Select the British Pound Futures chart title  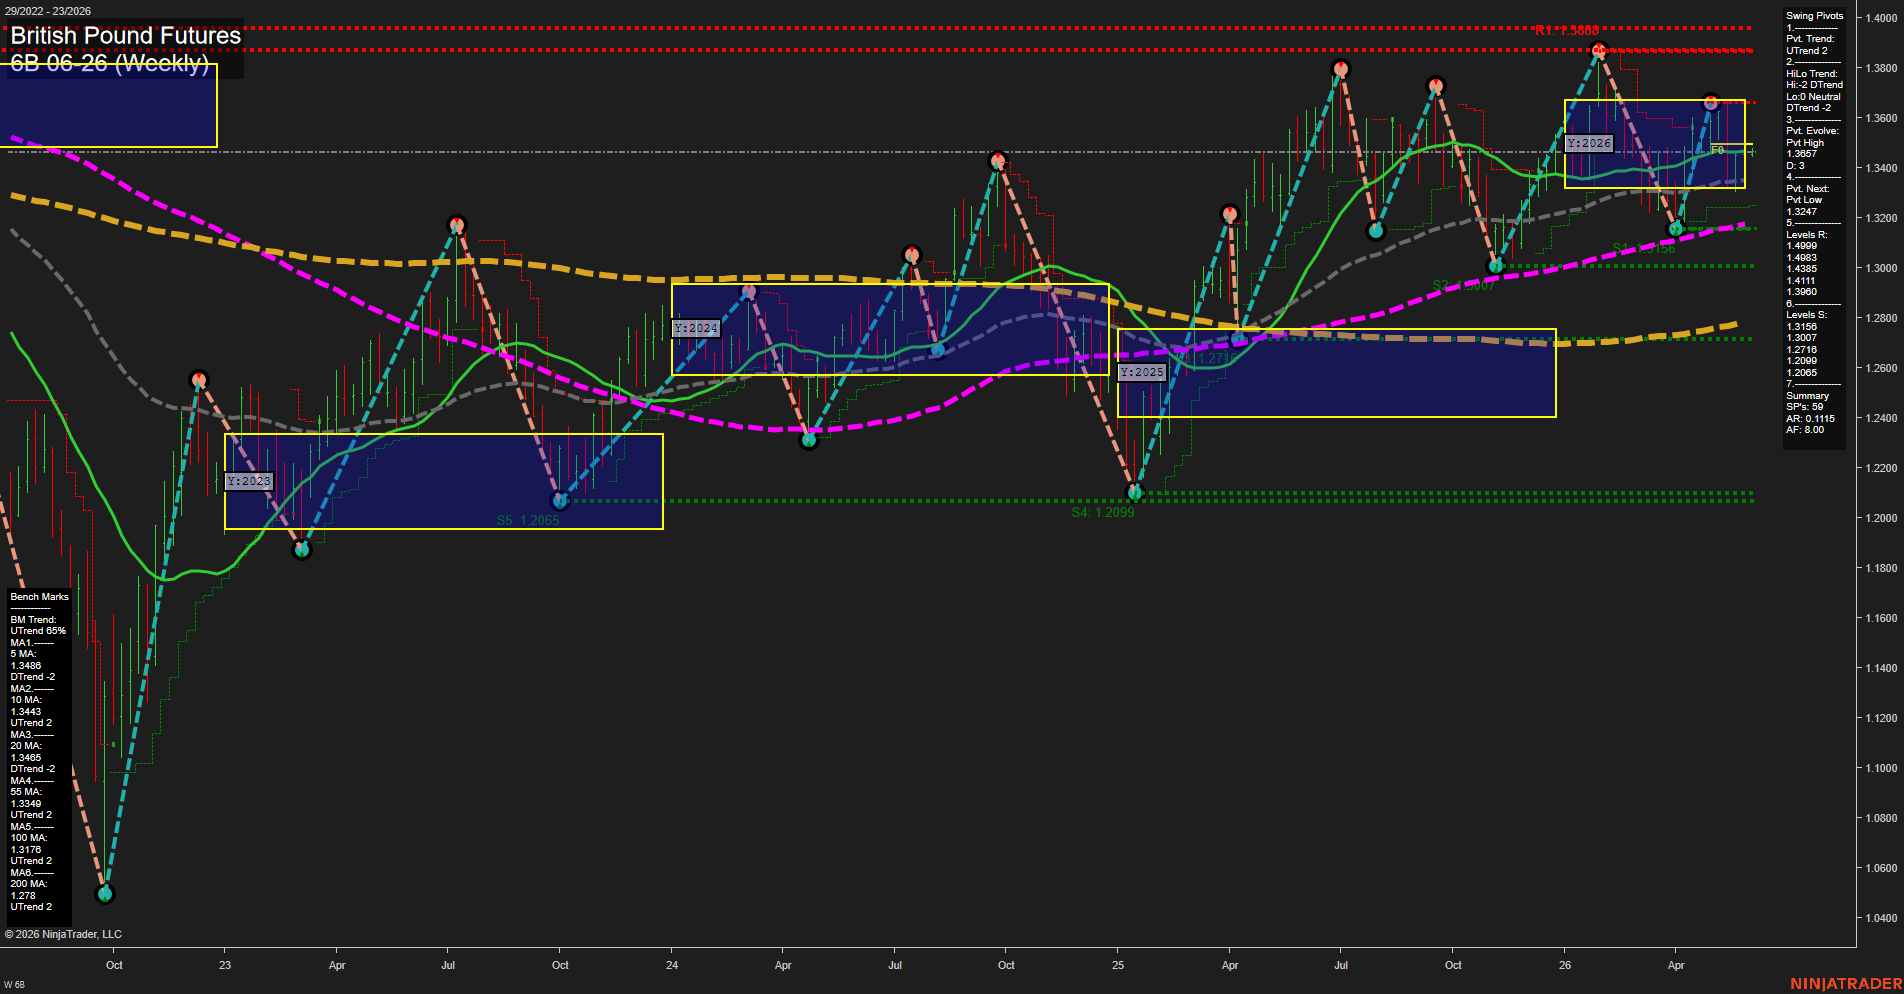point(126,36)
